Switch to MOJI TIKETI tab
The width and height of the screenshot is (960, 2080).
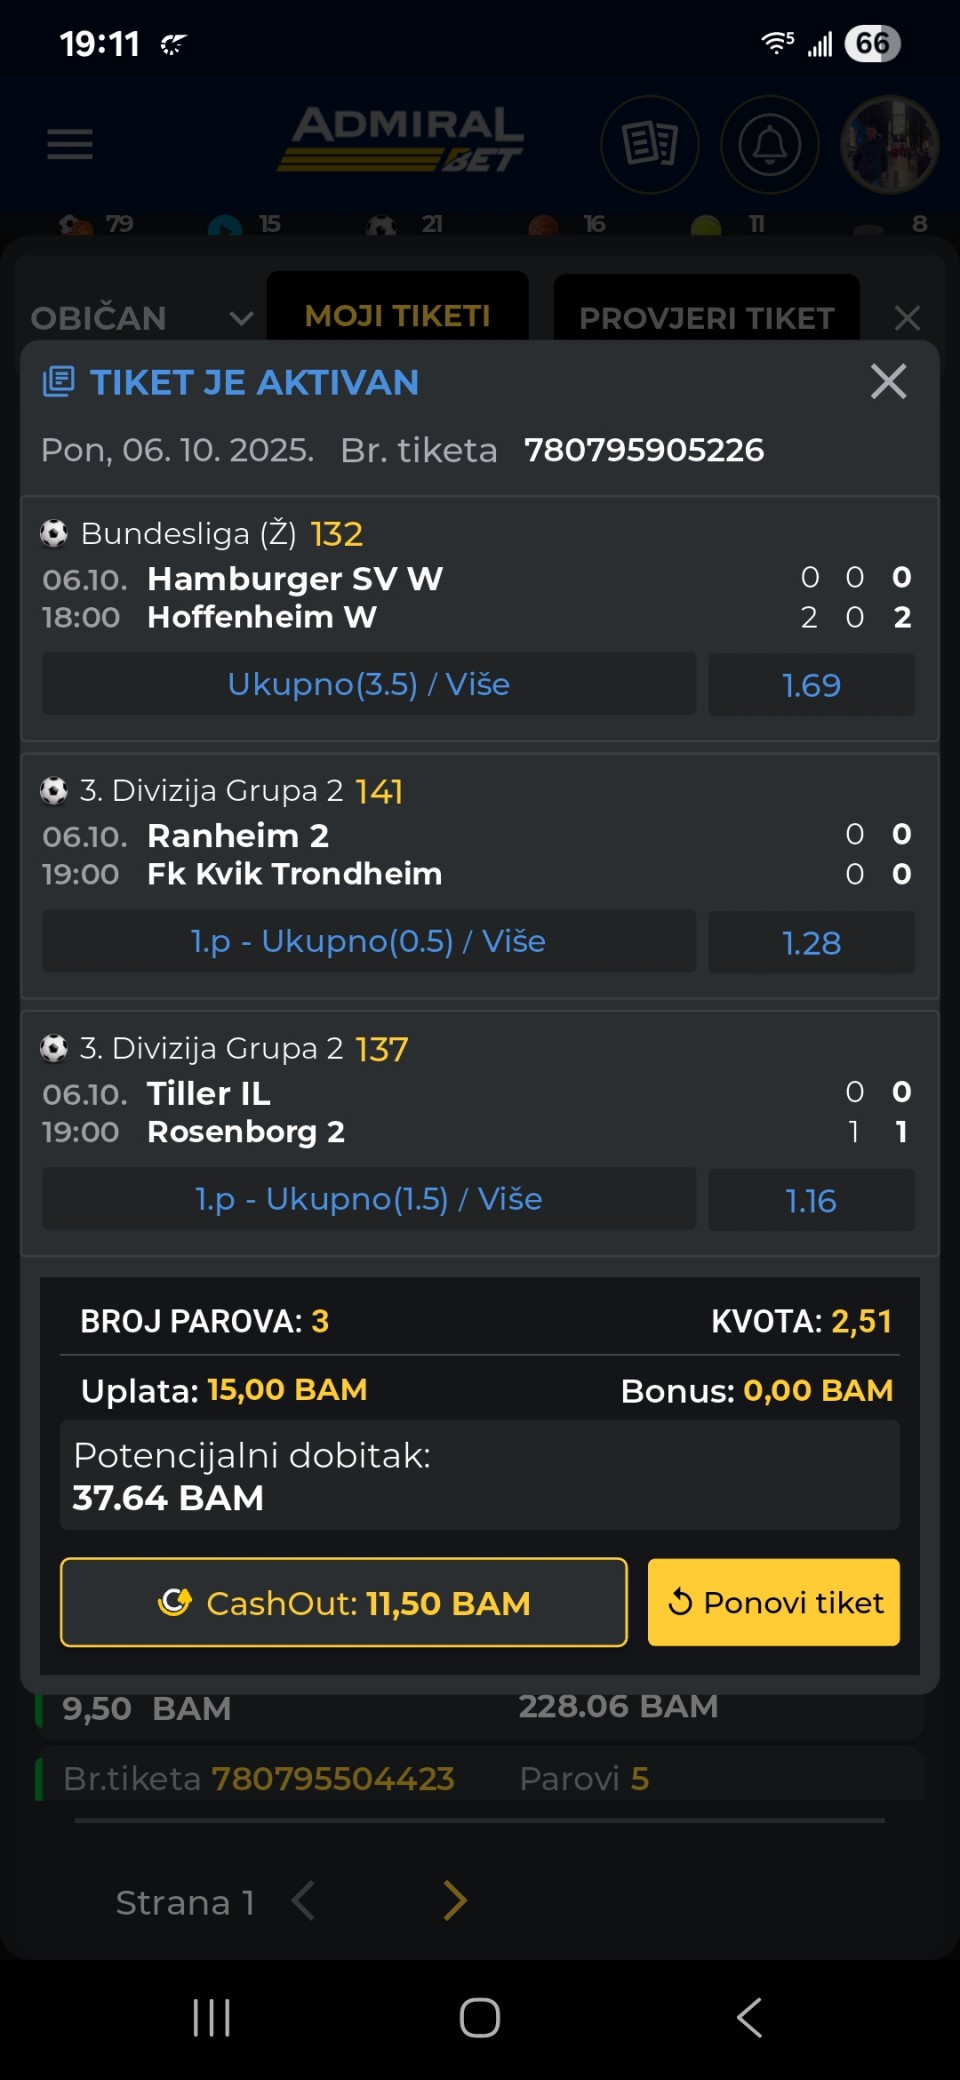tap(397, 316)
